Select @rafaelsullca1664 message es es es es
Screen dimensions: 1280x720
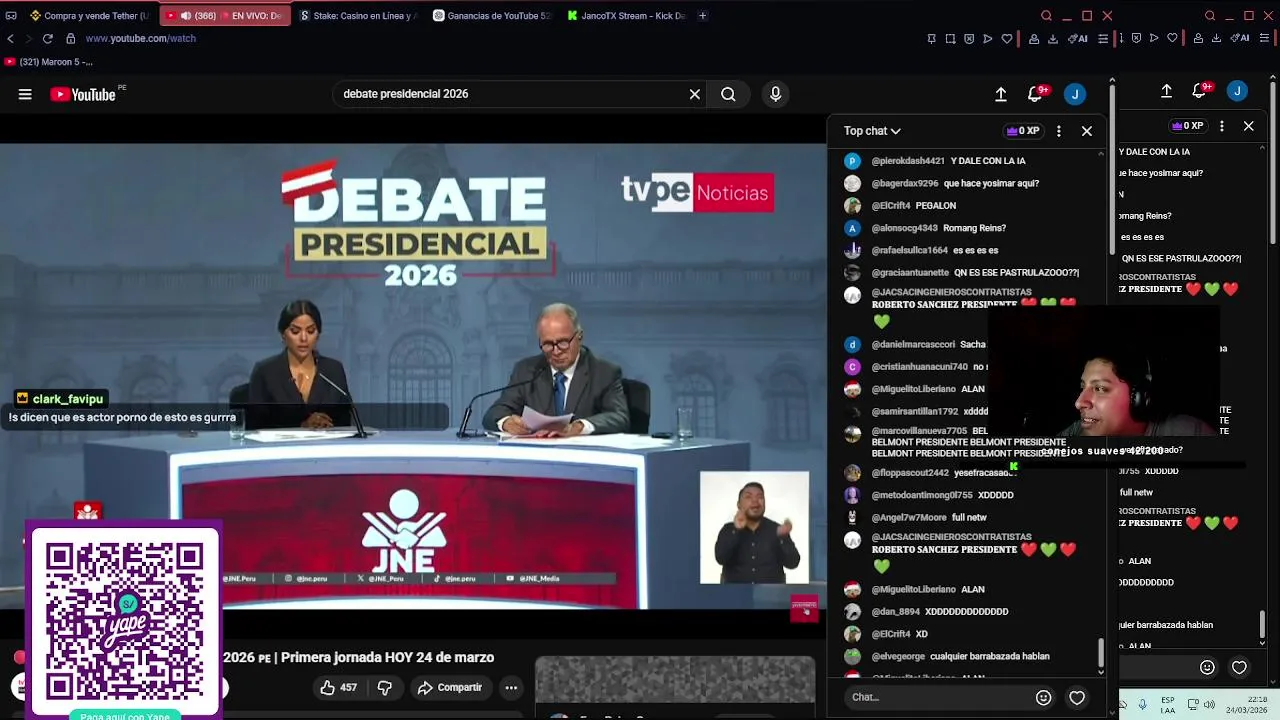coord(935,250)
